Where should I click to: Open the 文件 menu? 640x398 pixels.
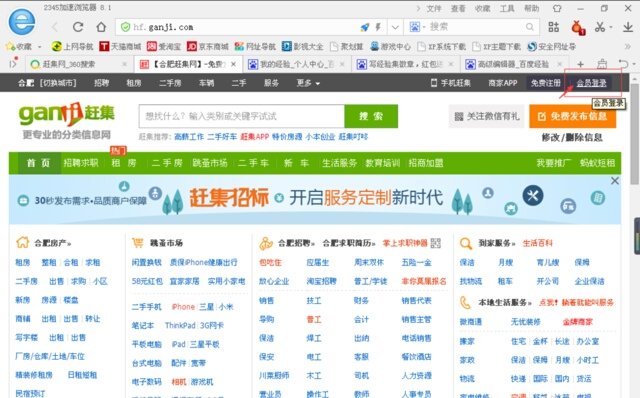(434, 9)
